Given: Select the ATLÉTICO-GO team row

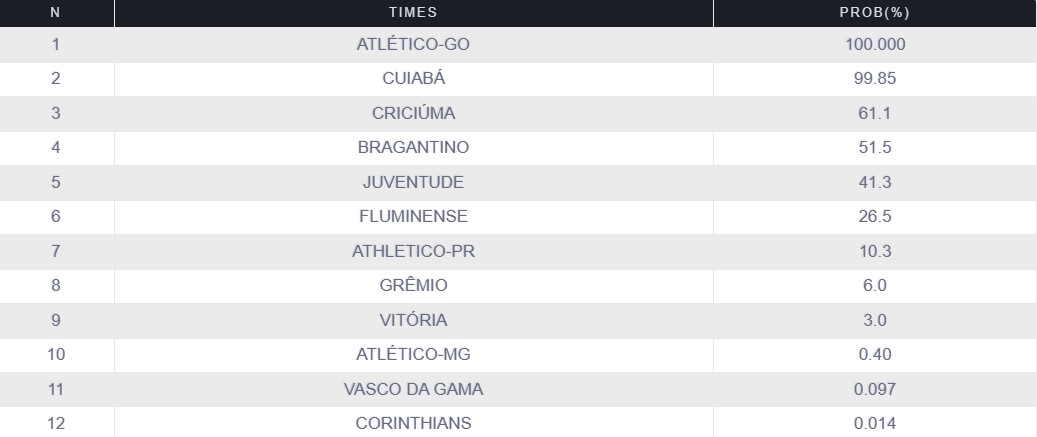Looking at the screenshot, I should 518,45.
